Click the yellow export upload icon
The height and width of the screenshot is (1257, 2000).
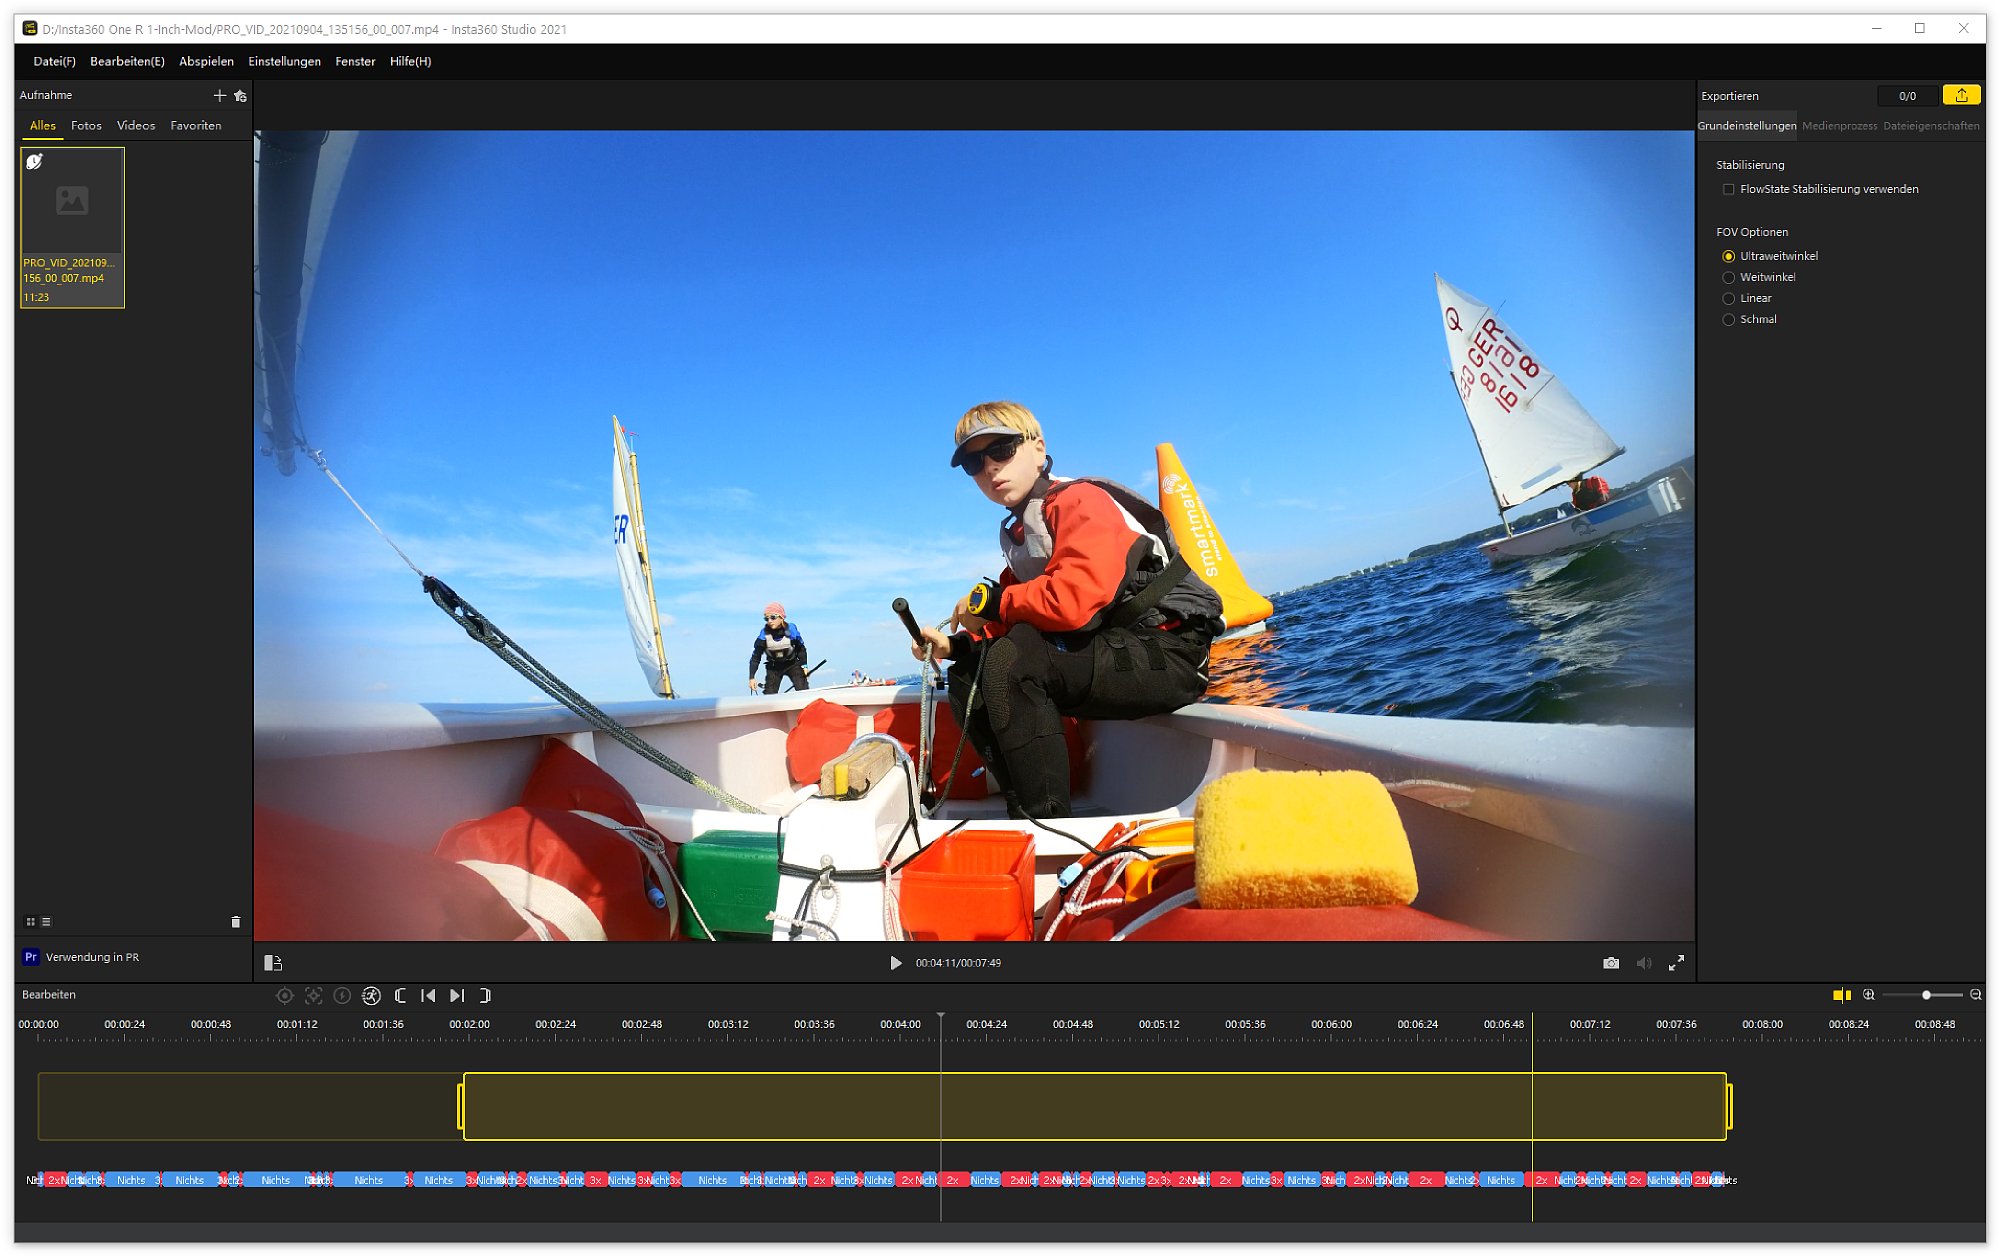[x=1960, y=95]
